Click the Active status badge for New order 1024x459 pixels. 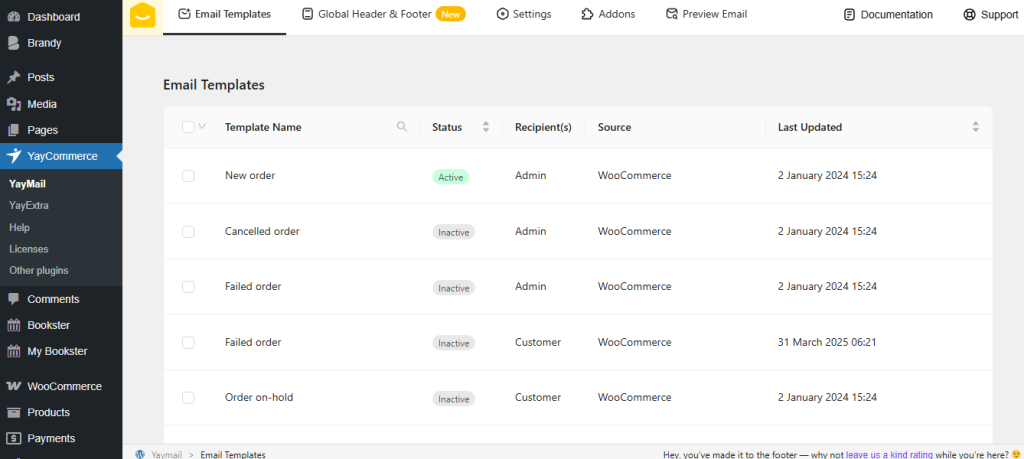click(x=451, y=177)
